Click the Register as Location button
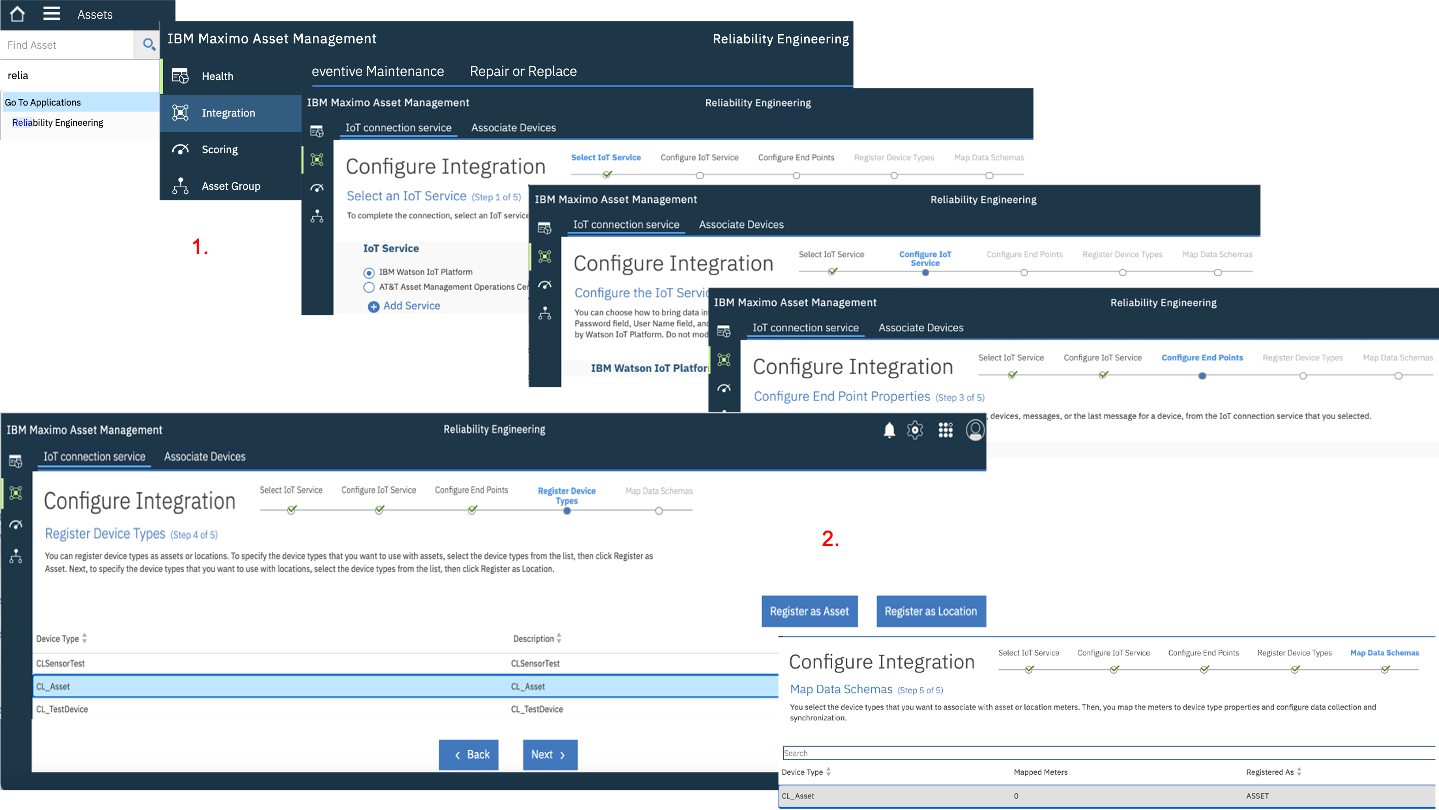The height and width of the screenshot is (810, 1439). point(931,611)
